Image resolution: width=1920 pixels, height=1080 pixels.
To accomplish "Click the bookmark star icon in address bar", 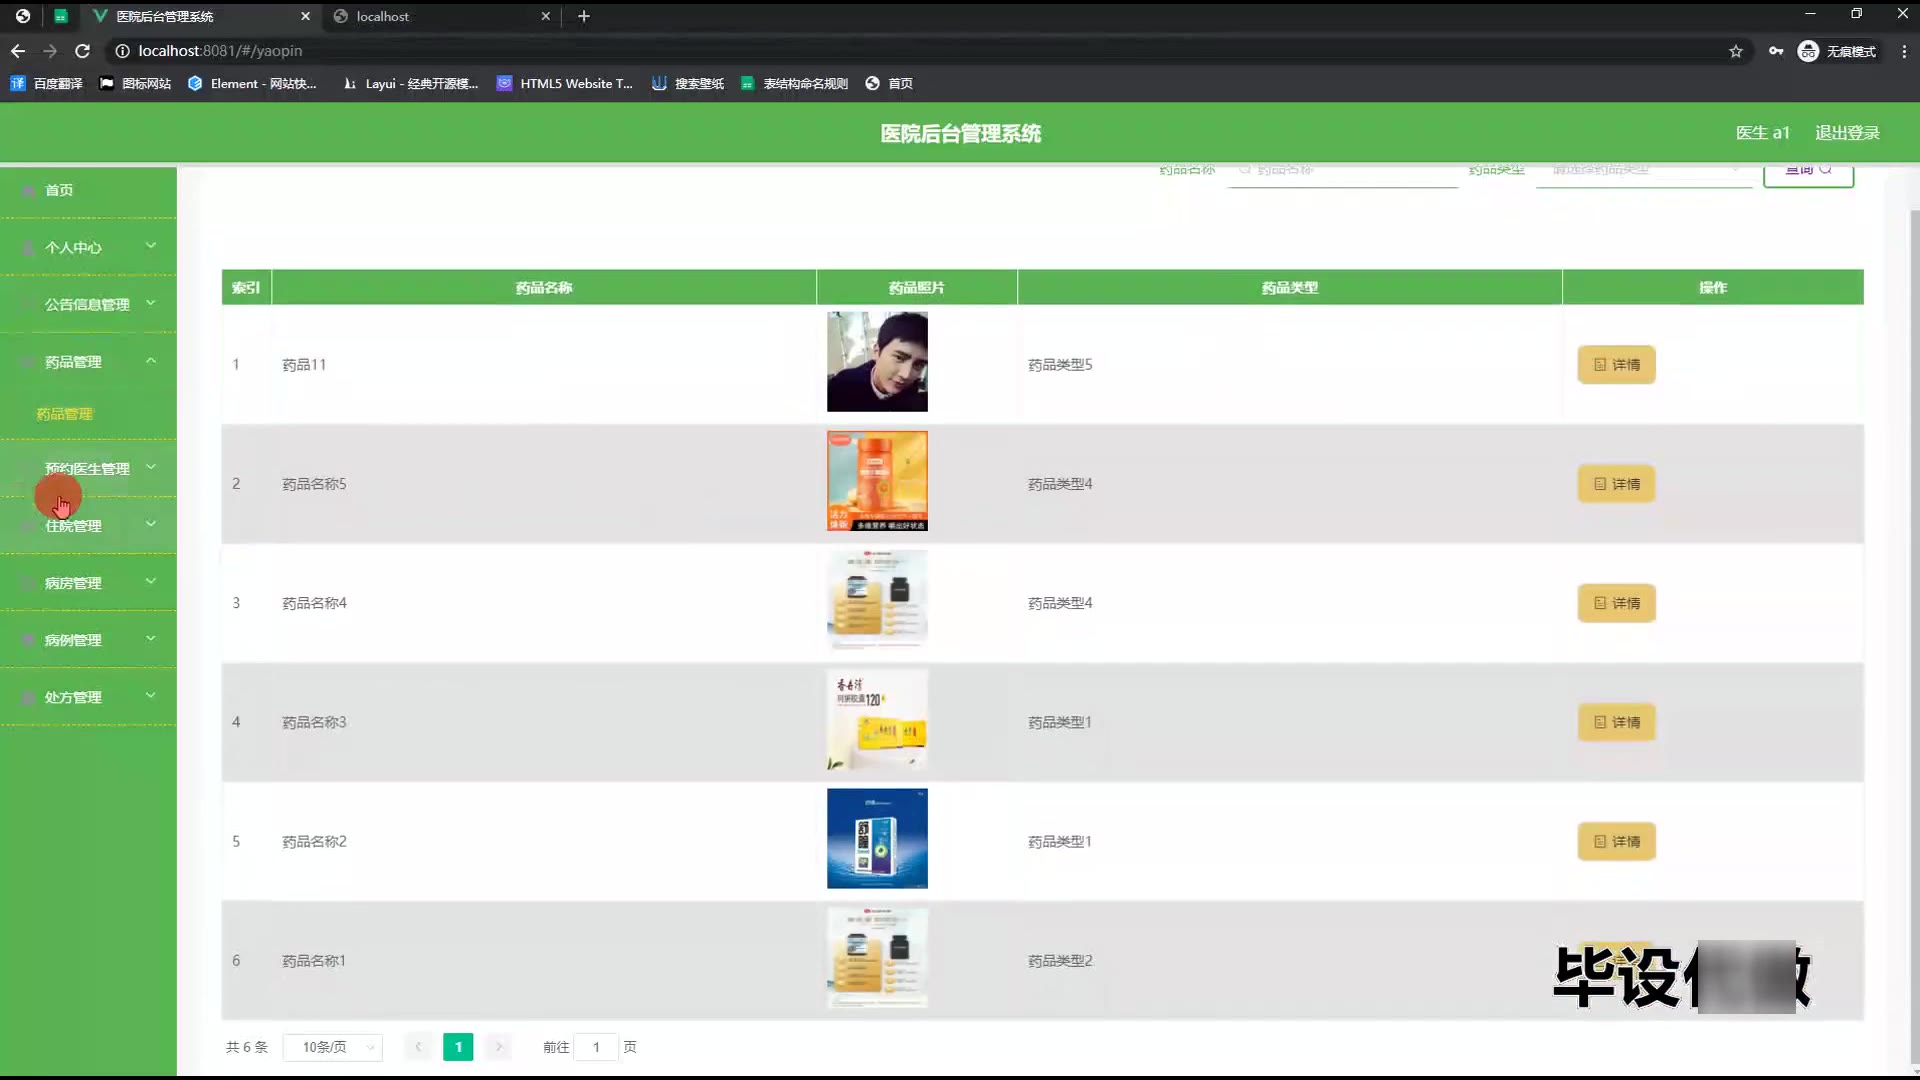I will tap(1736, 51).
